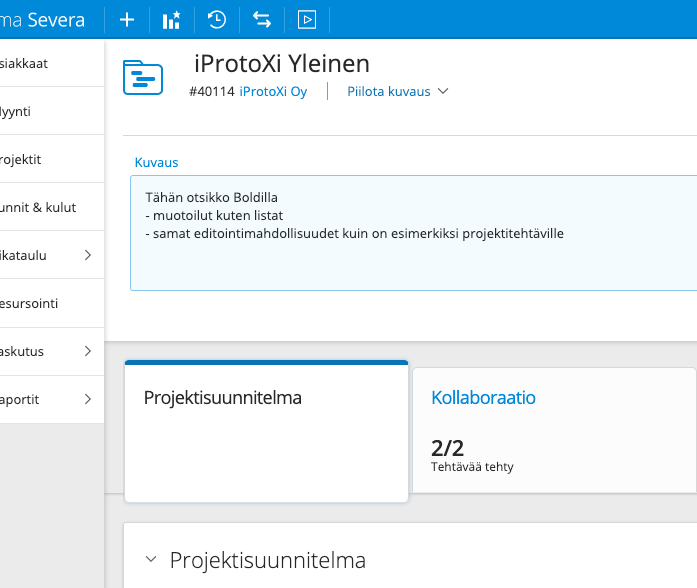Open the recent history clock icon

point(217,20)
